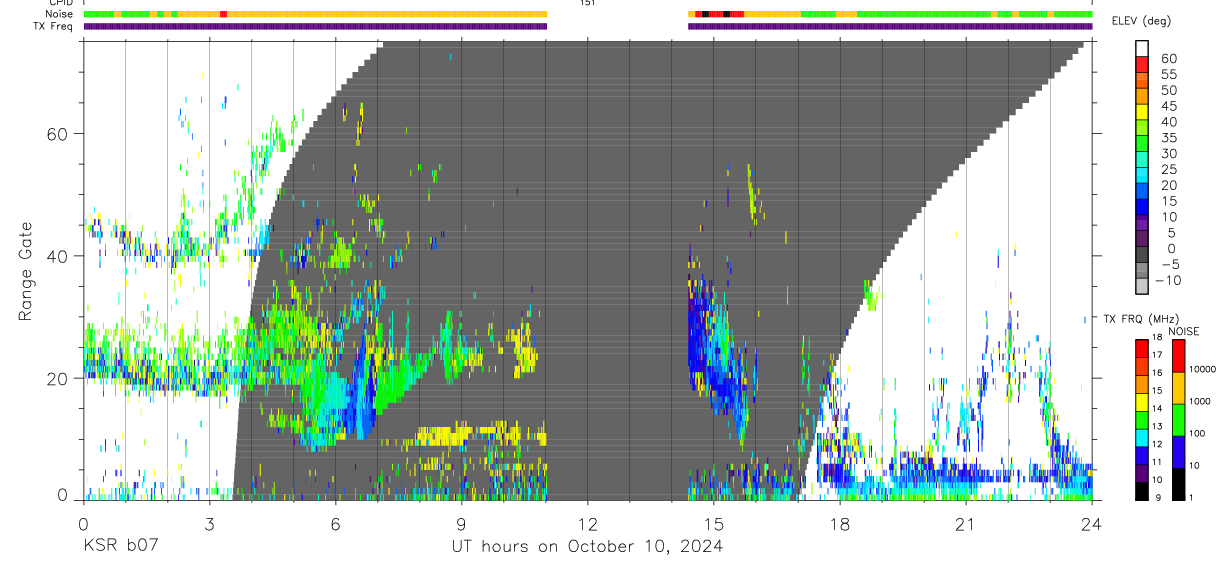The image size is (1228, 567).
Task: Click the red segment of the ELEV colorbar
Action: coord(1142,64)
